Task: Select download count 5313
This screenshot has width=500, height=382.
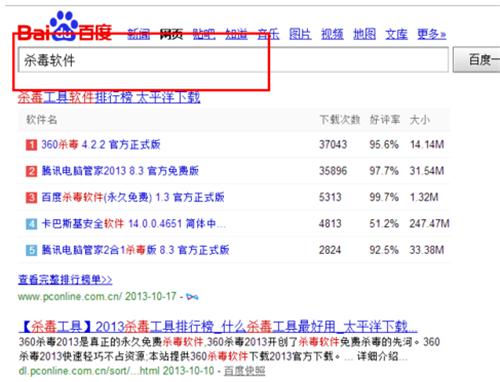Action: pyautogui.click(x=330, y=197)
